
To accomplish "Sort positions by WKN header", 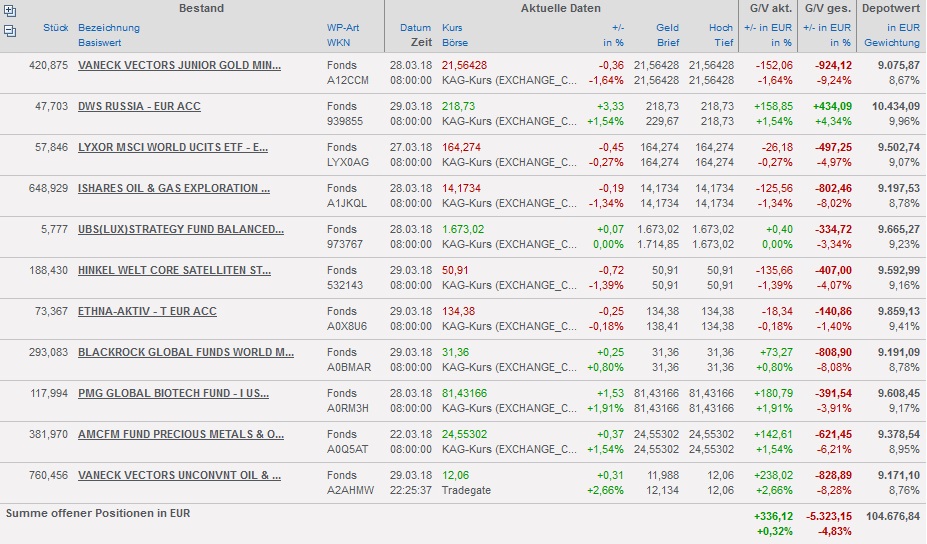I will pos(337,43).
